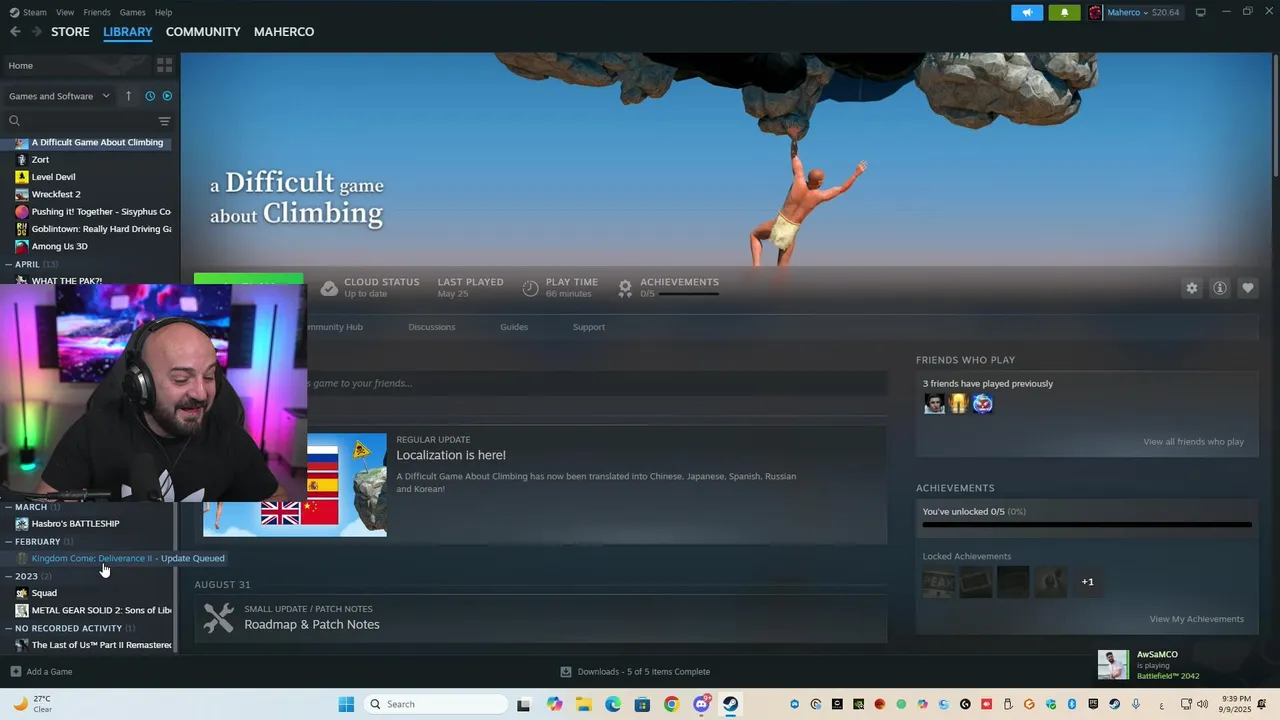The image size is (1280, 720).
Task: Open the Games menu
Action: [x=132, y=12]
